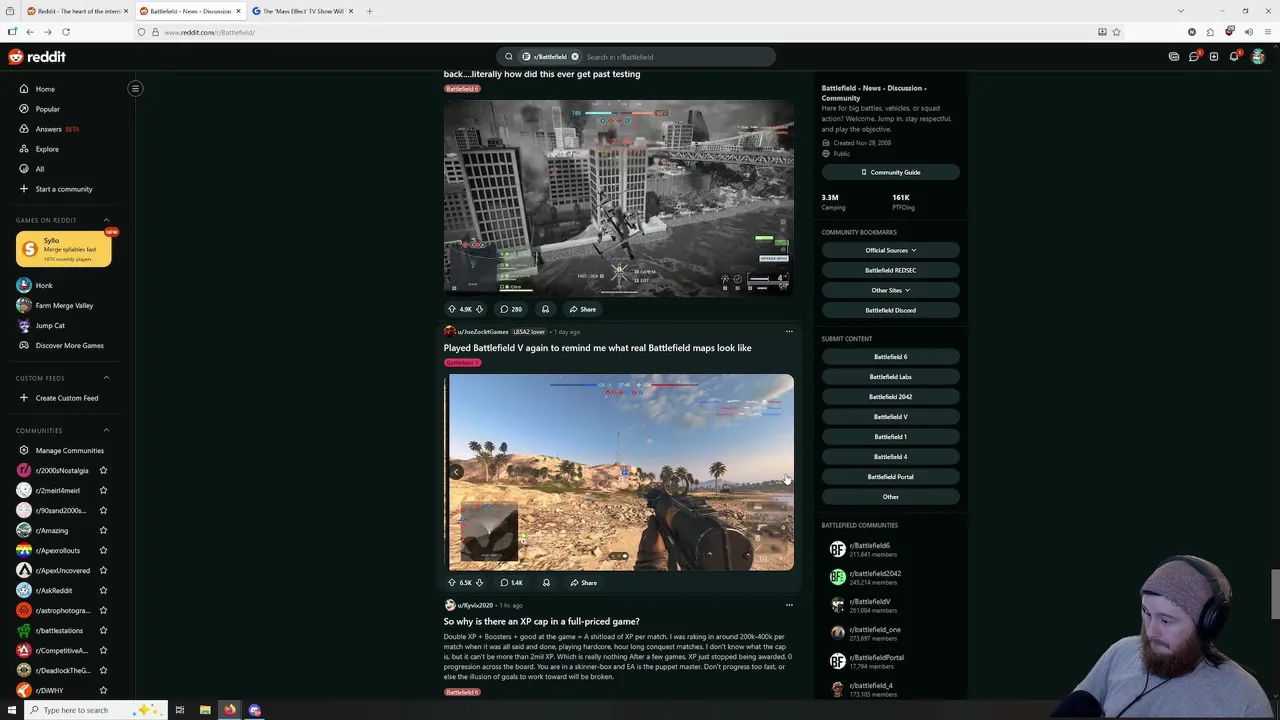Open the 1.4K comments on Battlefield V post
Image resolution: width=1280 pixels, height=720 pixels.
pos(512,583)
